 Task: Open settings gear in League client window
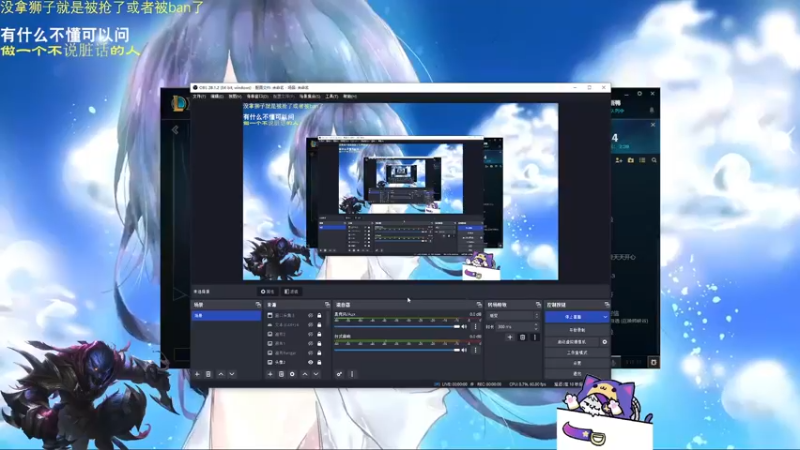[x=639, y=94]
